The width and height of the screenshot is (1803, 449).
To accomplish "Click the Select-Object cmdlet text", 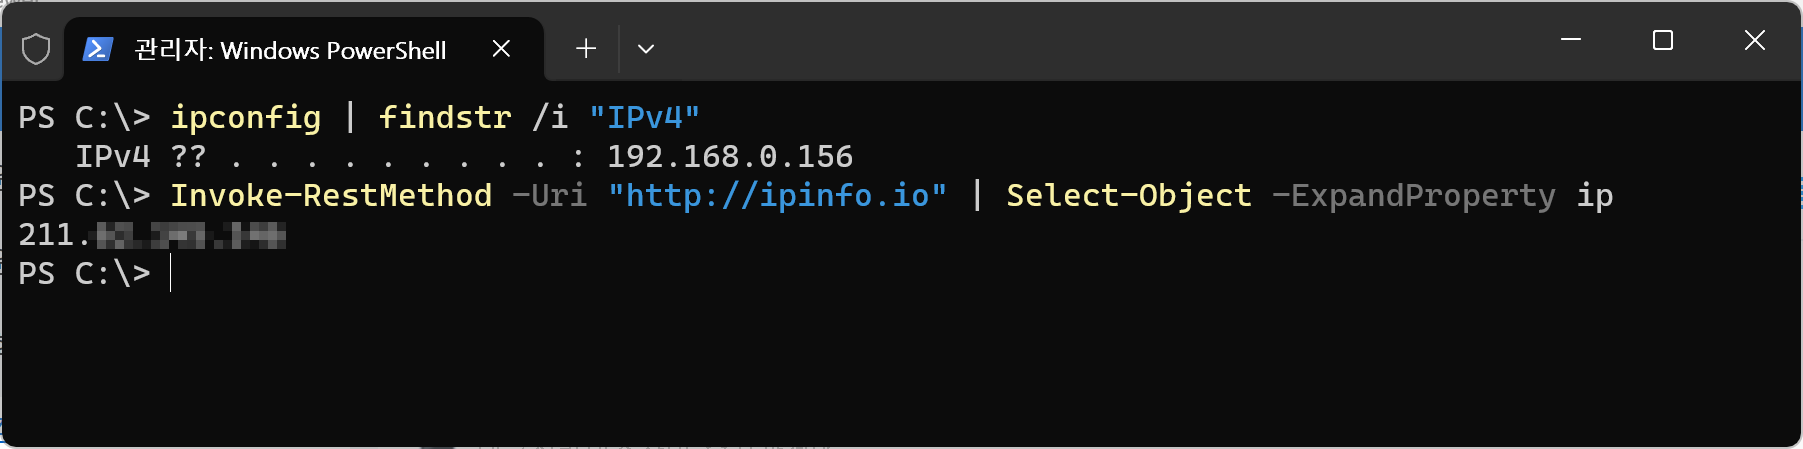I will point(1129,196).
